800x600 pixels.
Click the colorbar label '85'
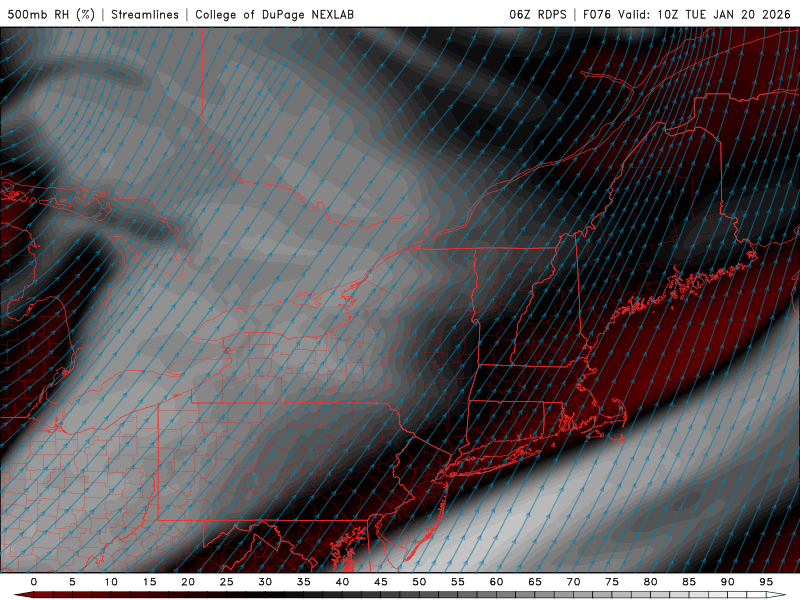(x=689, y=582)
